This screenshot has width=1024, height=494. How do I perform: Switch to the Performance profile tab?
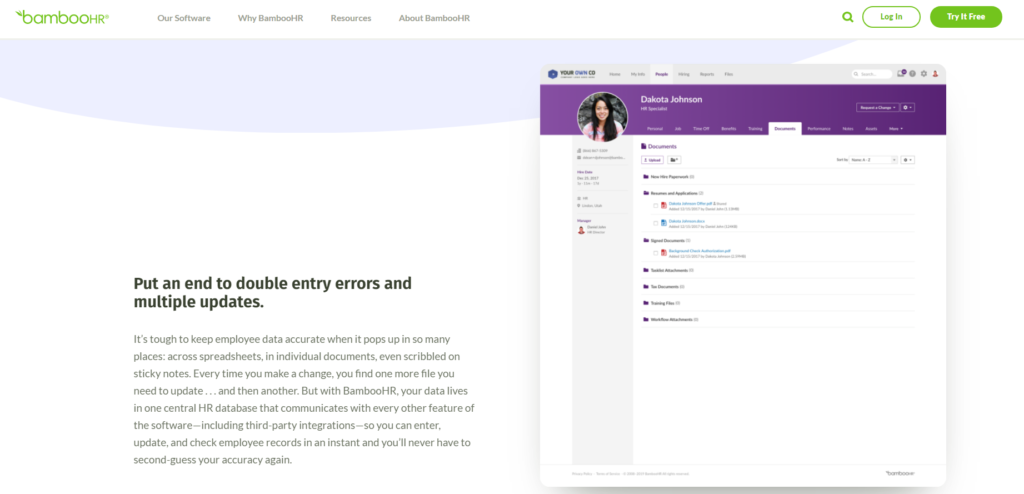point(818,129)
